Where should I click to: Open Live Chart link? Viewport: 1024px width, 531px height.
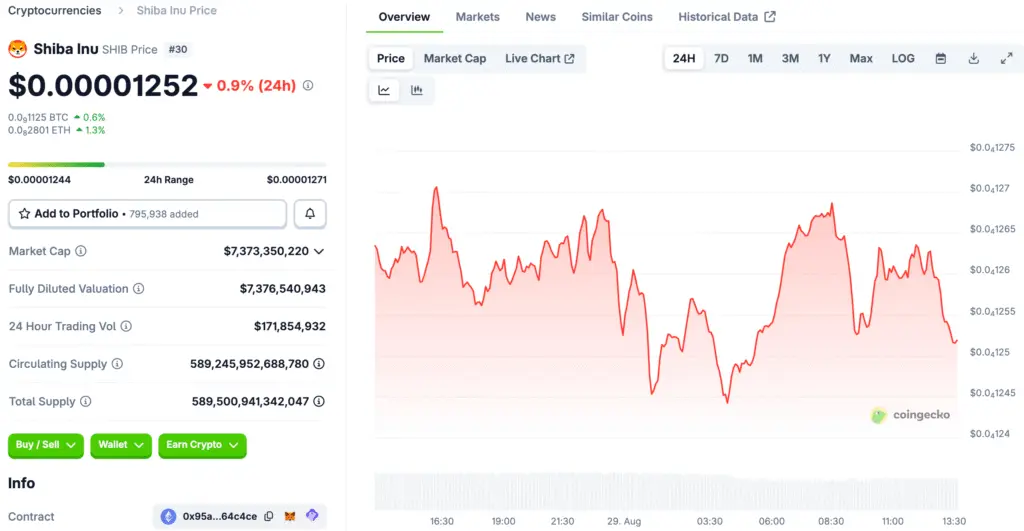(539, 58)
